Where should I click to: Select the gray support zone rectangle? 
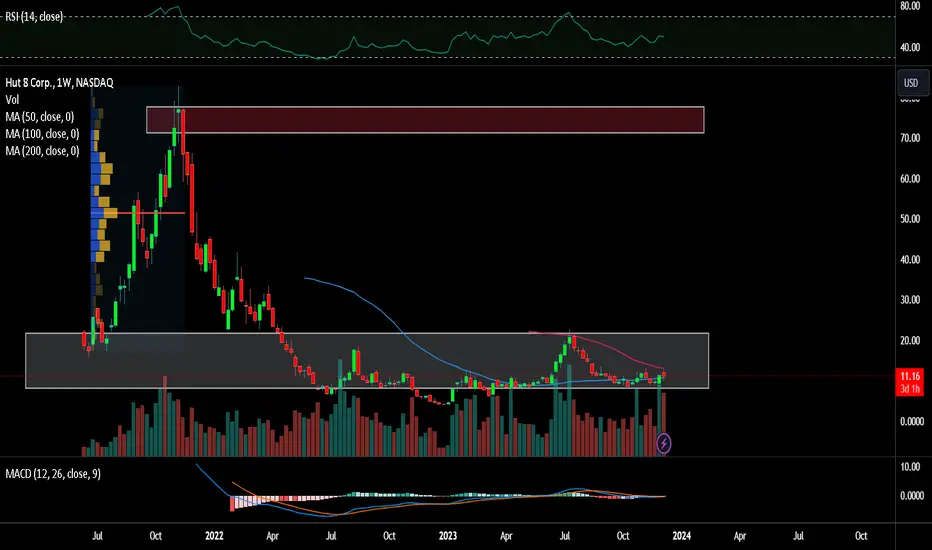point(367,360)
